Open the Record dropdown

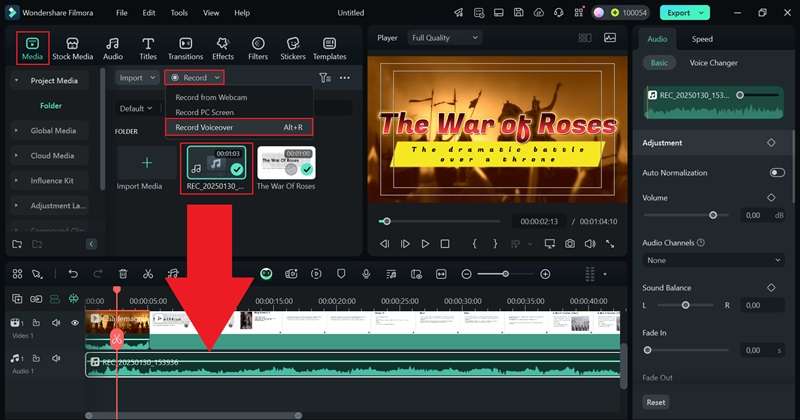pos(194,78)
